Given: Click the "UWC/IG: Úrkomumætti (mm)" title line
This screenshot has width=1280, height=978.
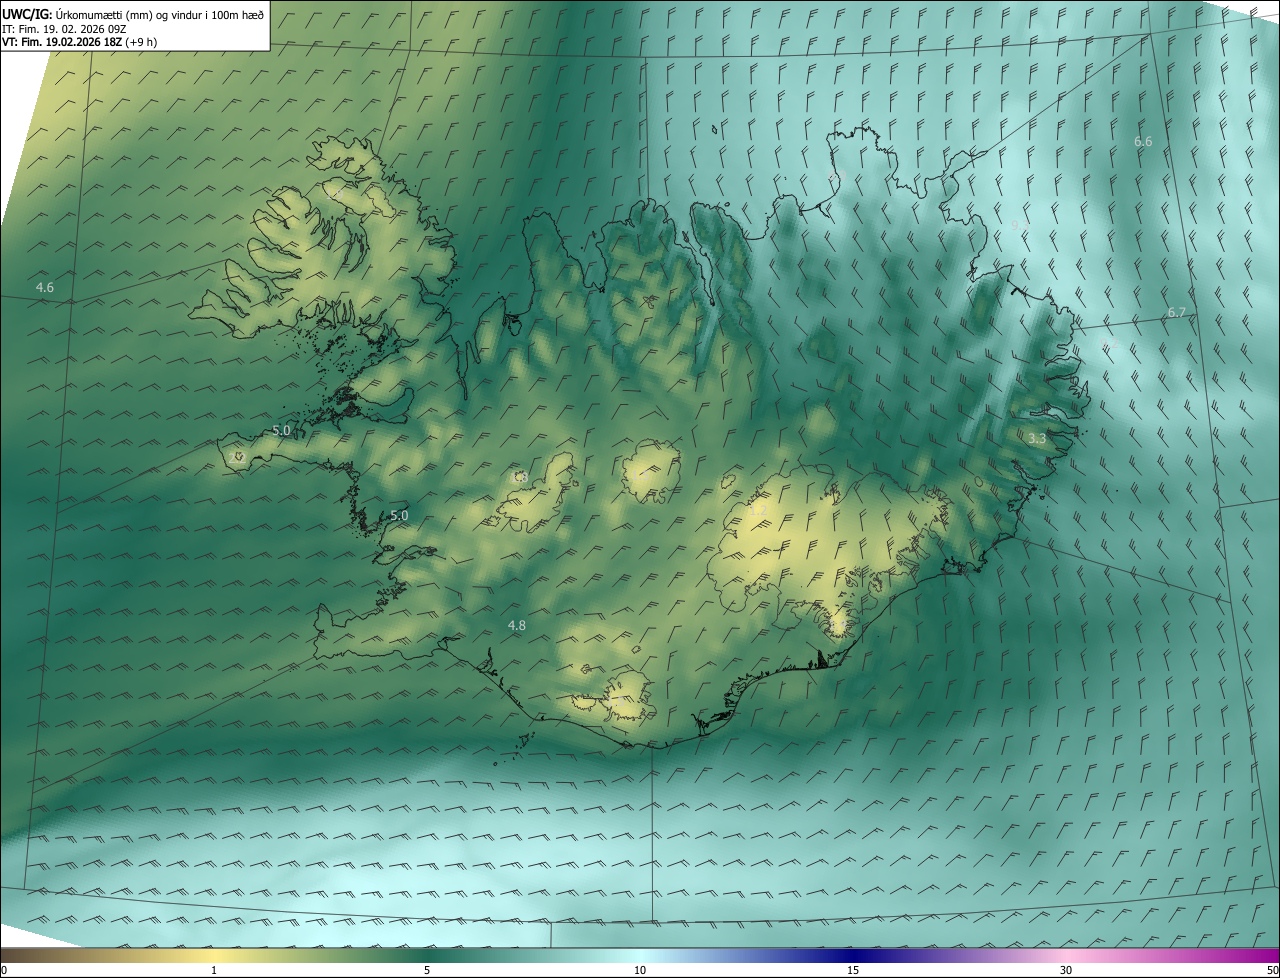Looking at the screenshot, I should pos(133,15).
